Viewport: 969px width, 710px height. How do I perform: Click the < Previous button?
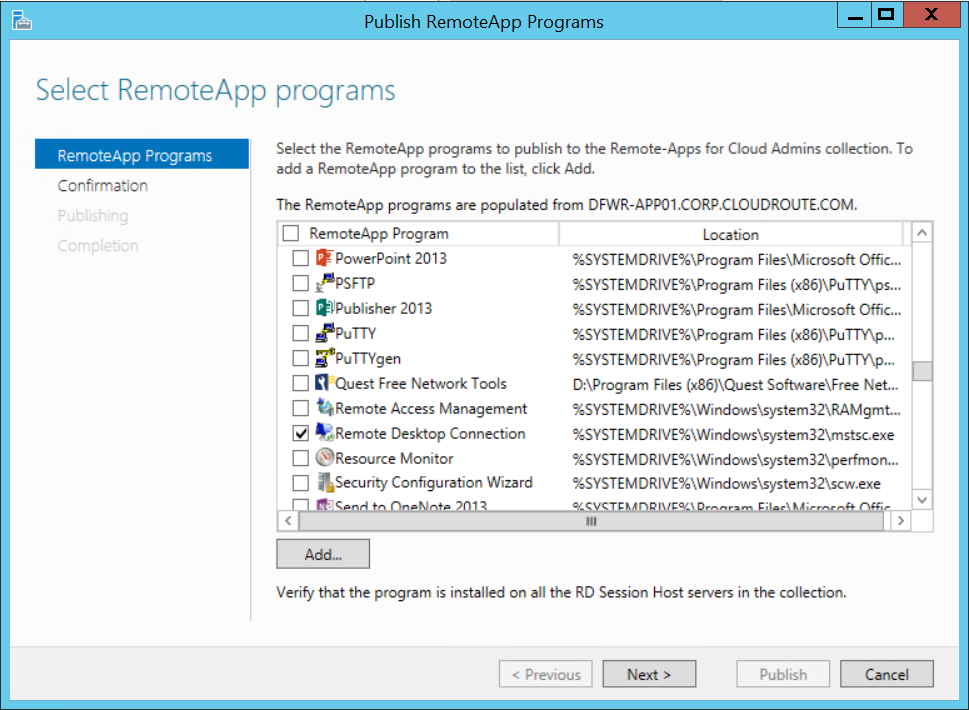546,674
